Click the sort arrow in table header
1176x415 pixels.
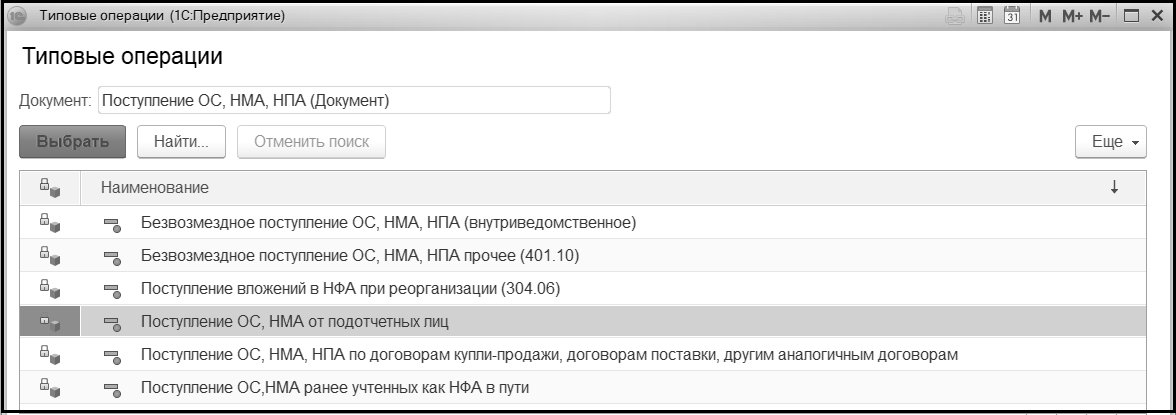(x=1114, y=187)
